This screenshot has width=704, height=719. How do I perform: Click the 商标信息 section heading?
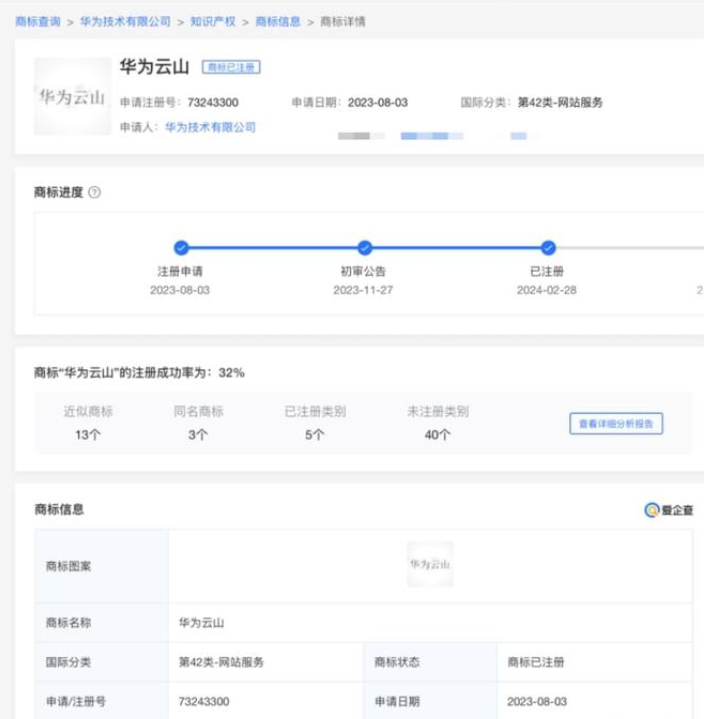(x=59, y=509)
